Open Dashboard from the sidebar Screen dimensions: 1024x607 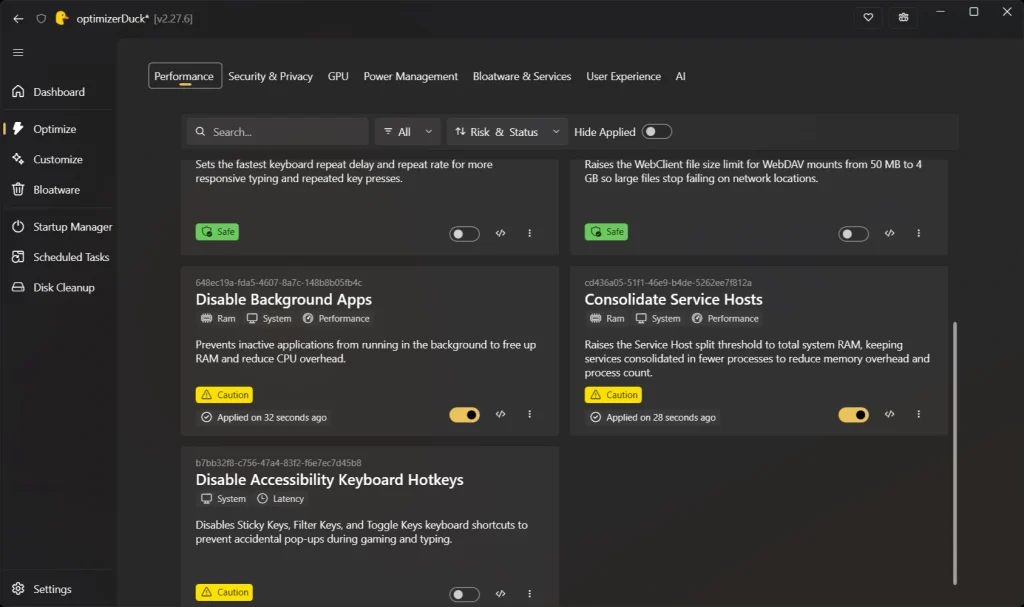coord(57,92)
